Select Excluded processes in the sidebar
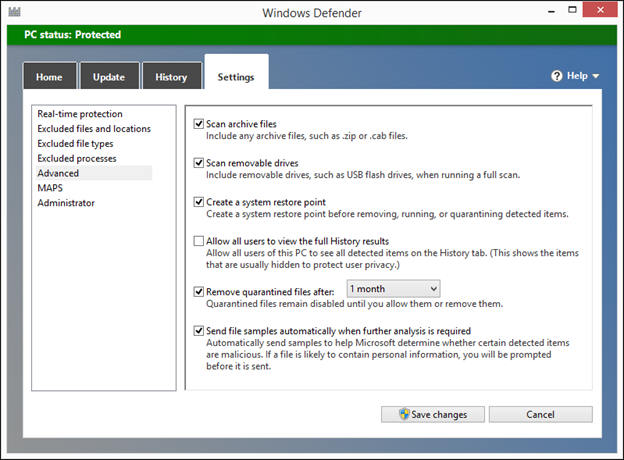This screenshot has width=624, height=460. pos(77,158)
